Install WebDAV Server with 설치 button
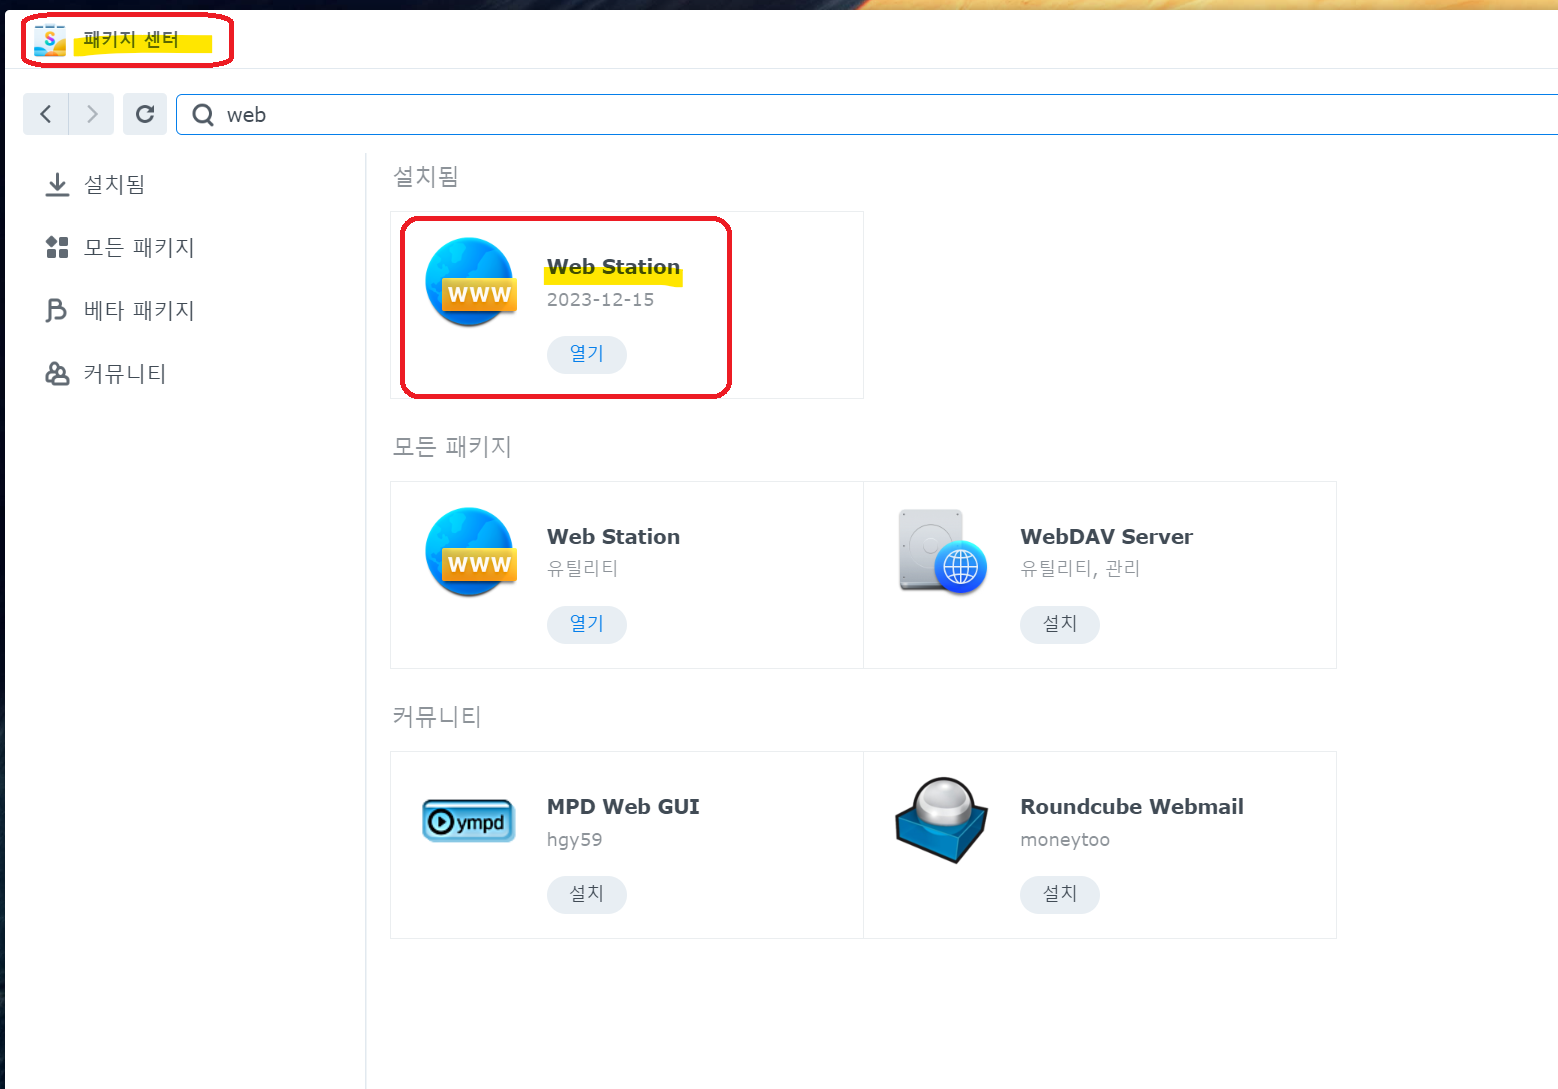The height and width of the screenshot is (1089, 1558). point(1060,624)
